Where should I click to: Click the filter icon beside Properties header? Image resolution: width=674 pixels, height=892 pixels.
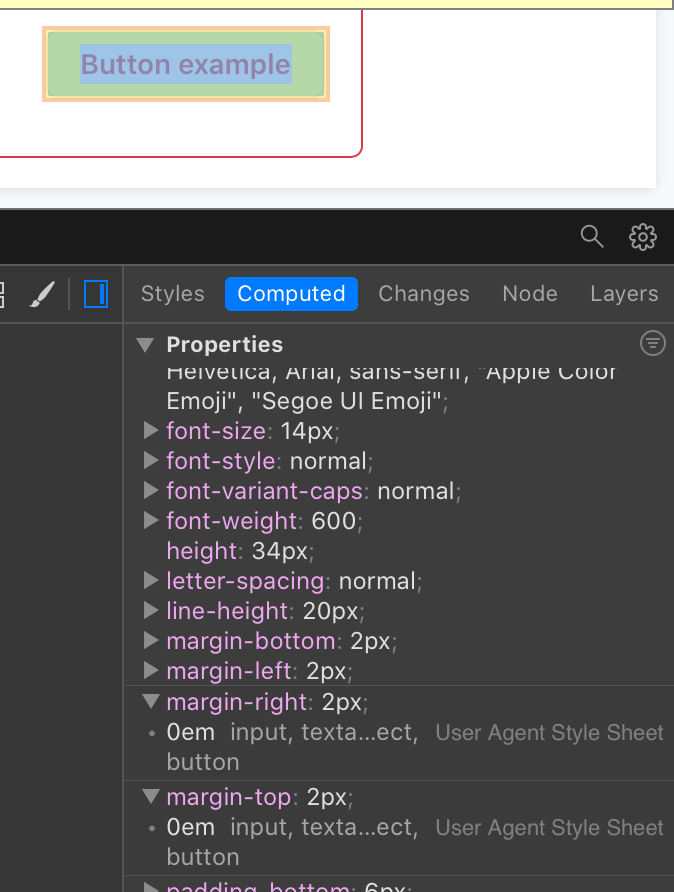coord(652,343)
